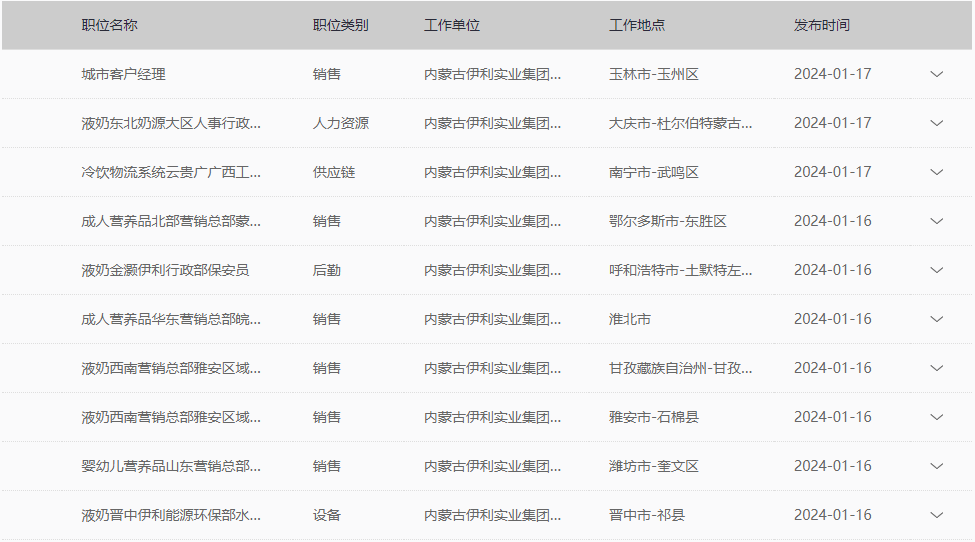Click the company name in the 城市客户经理 row

point(492,75)
